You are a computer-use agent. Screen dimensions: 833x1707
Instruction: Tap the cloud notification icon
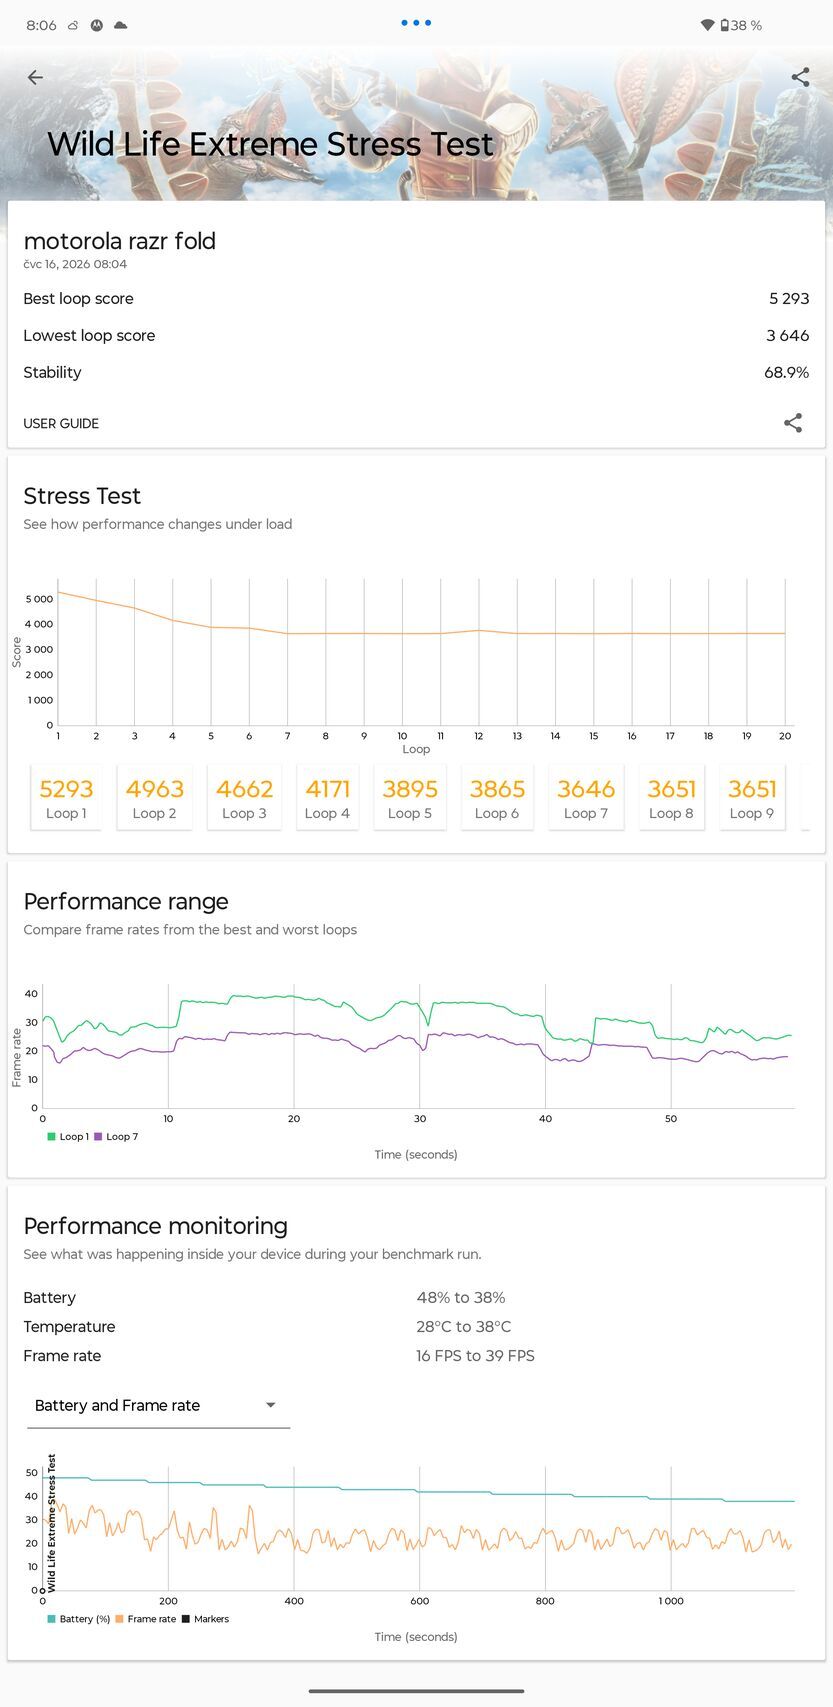[x=120, y=25]
